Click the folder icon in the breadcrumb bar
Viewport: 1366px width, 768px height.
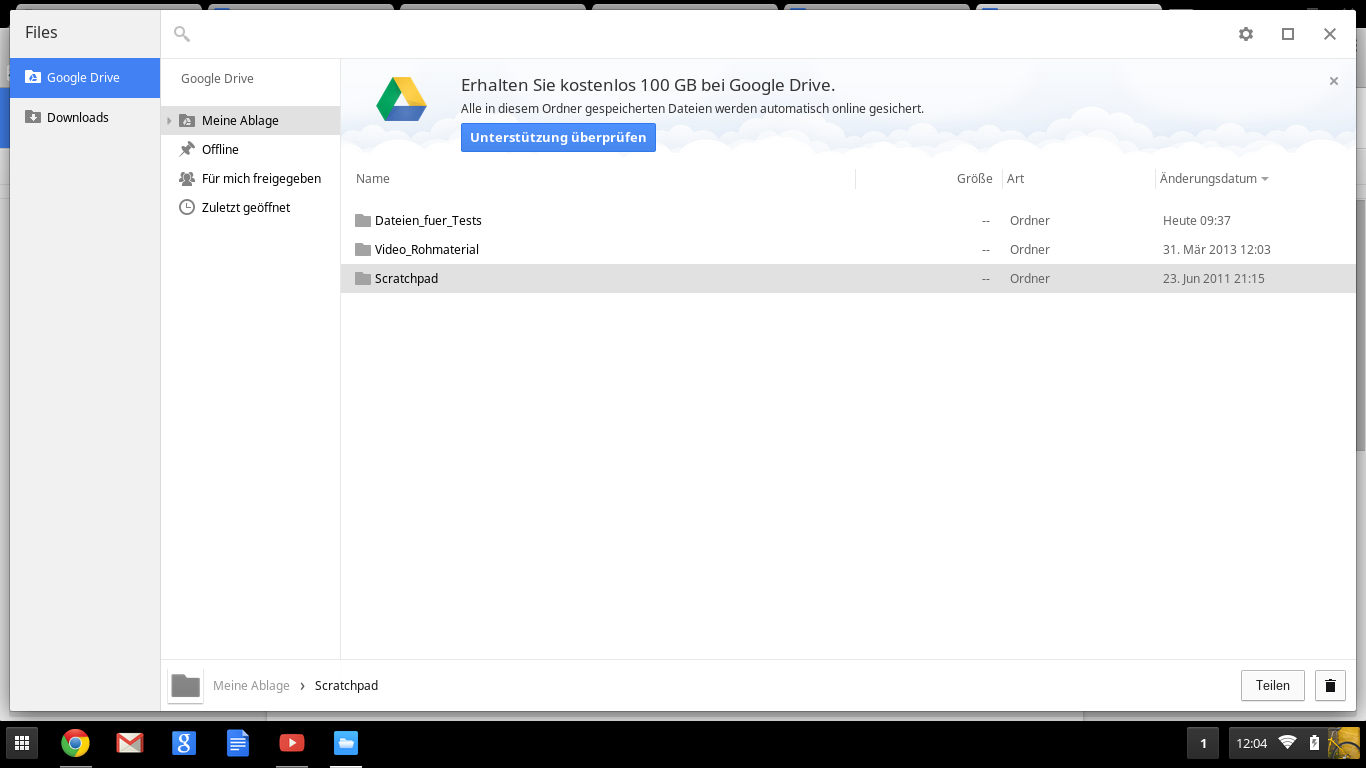[185, 685]
